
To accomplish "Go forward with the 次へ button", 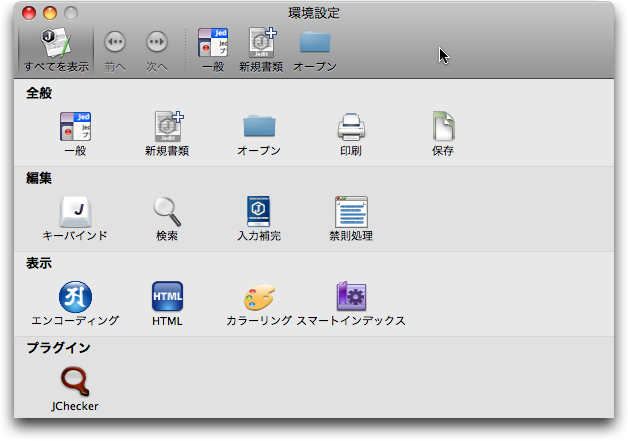I will coord(157,50).
